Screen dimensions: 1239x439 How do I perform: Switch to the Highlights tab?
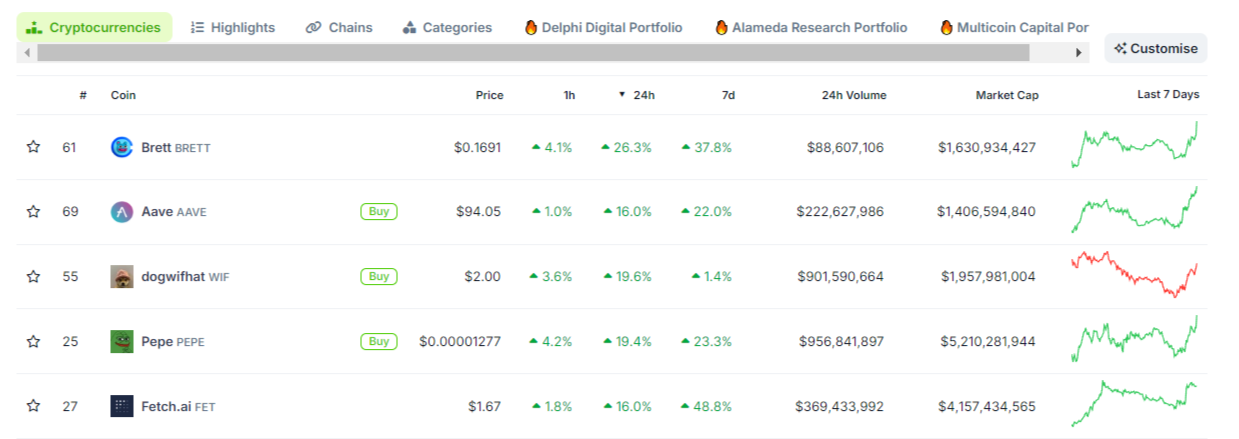[x=232, y=28]
